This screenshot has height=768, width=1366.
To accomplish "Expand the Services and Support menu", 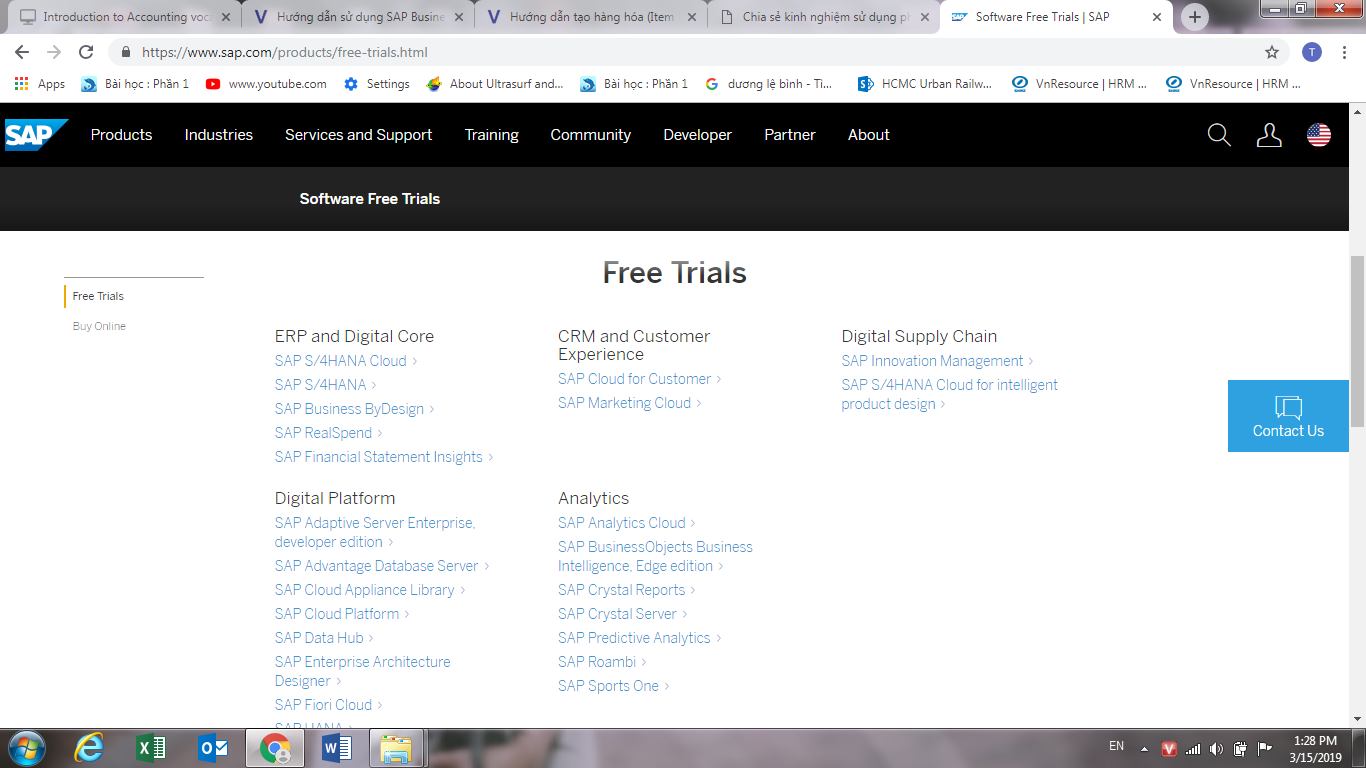I will pyautogui.click(x=358, y=135).
